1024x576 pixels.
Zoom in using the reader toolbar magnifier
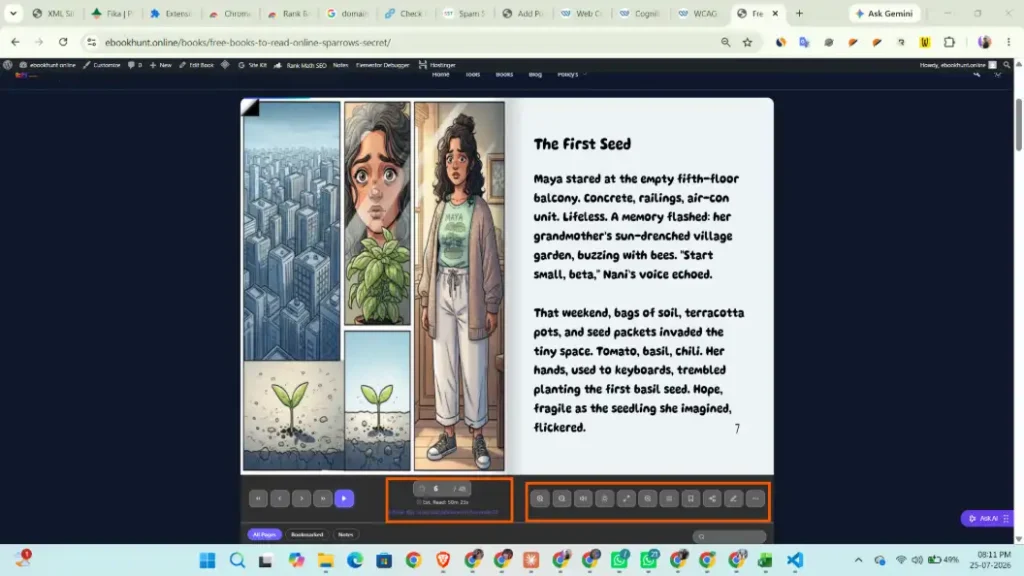[540, 498]
